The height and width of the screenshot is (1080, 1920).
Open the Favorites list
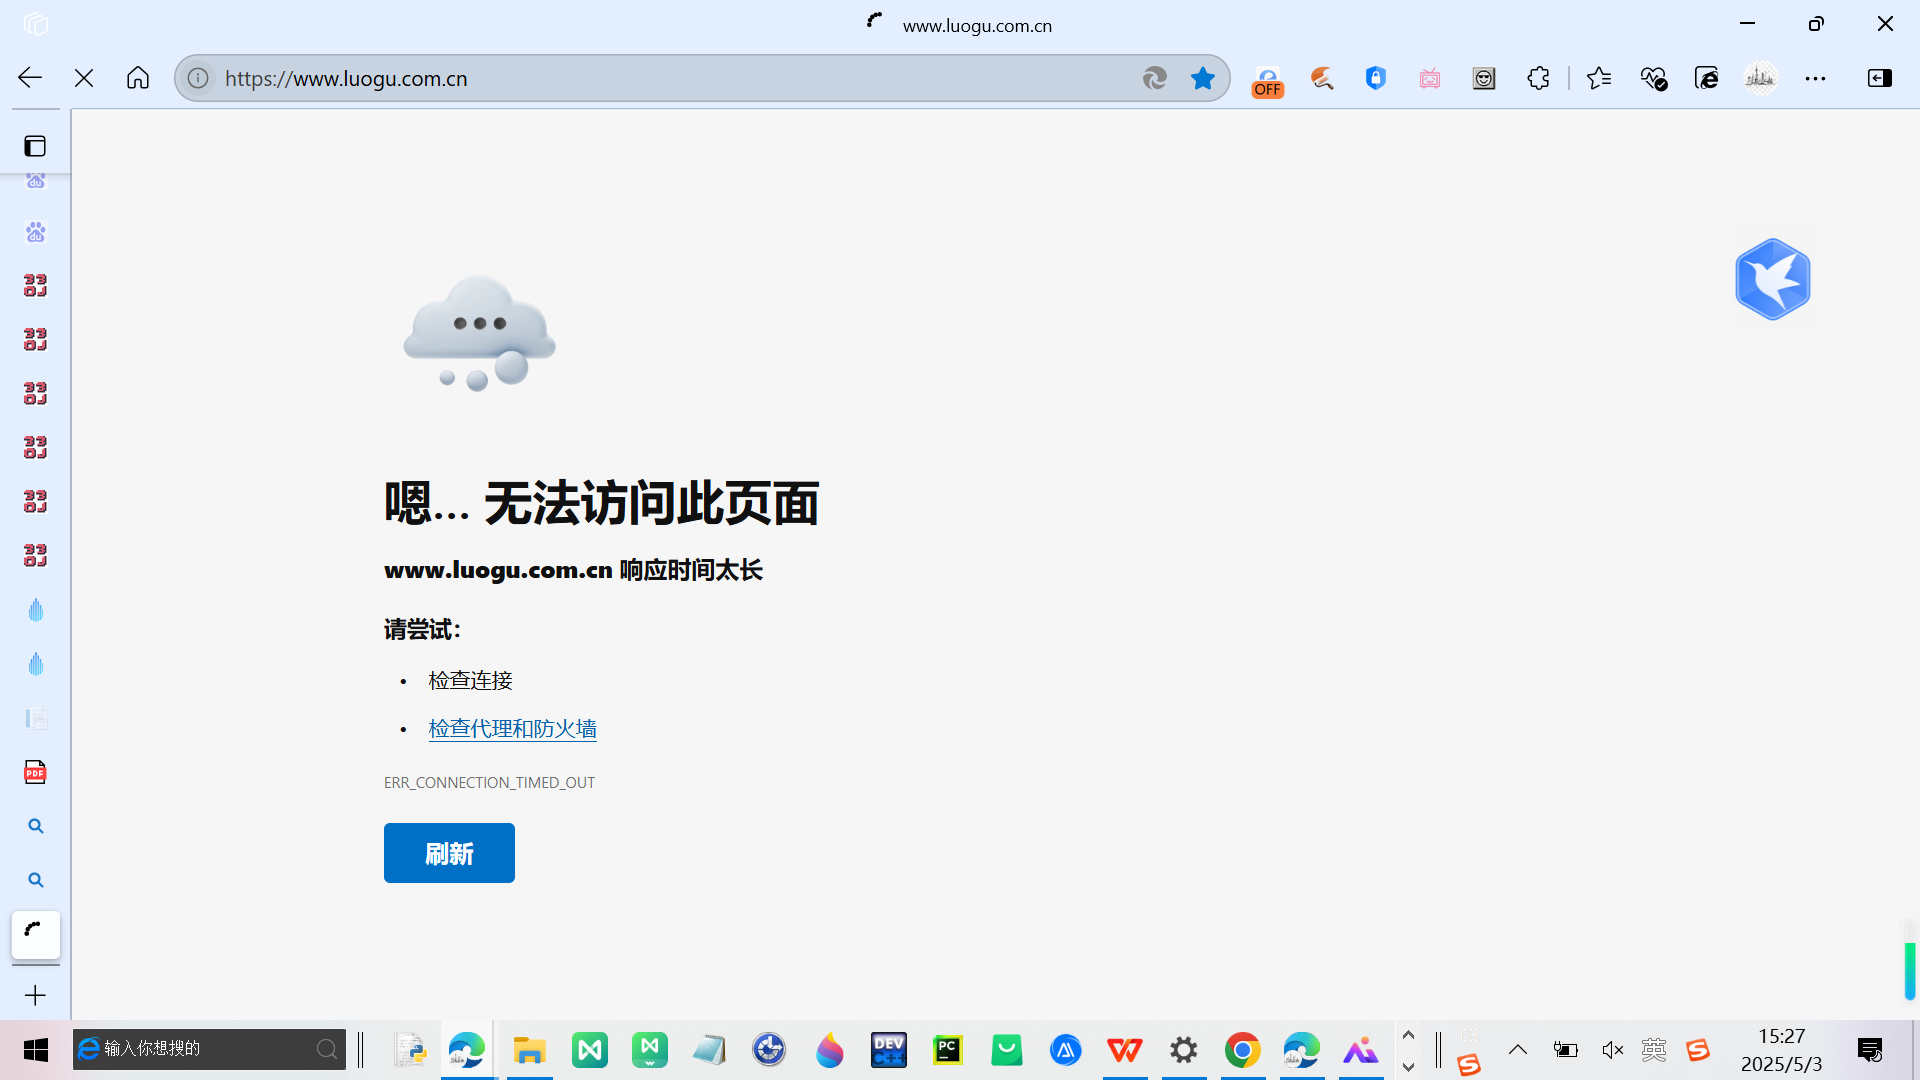tap(1599, 78)
